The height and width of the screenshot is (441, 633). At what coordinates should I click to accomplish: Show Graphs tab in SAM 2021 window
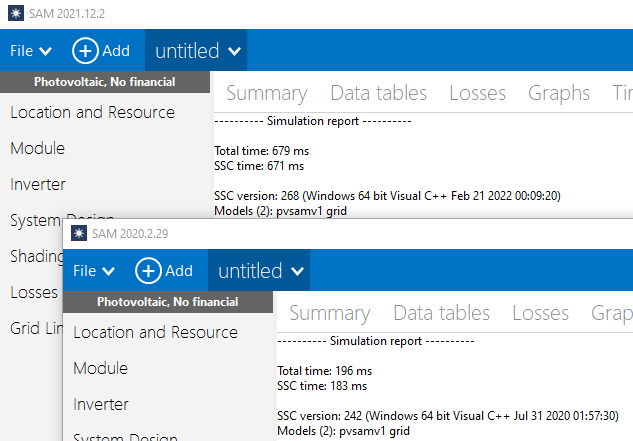pyautogui.click(x=559, y=93)
